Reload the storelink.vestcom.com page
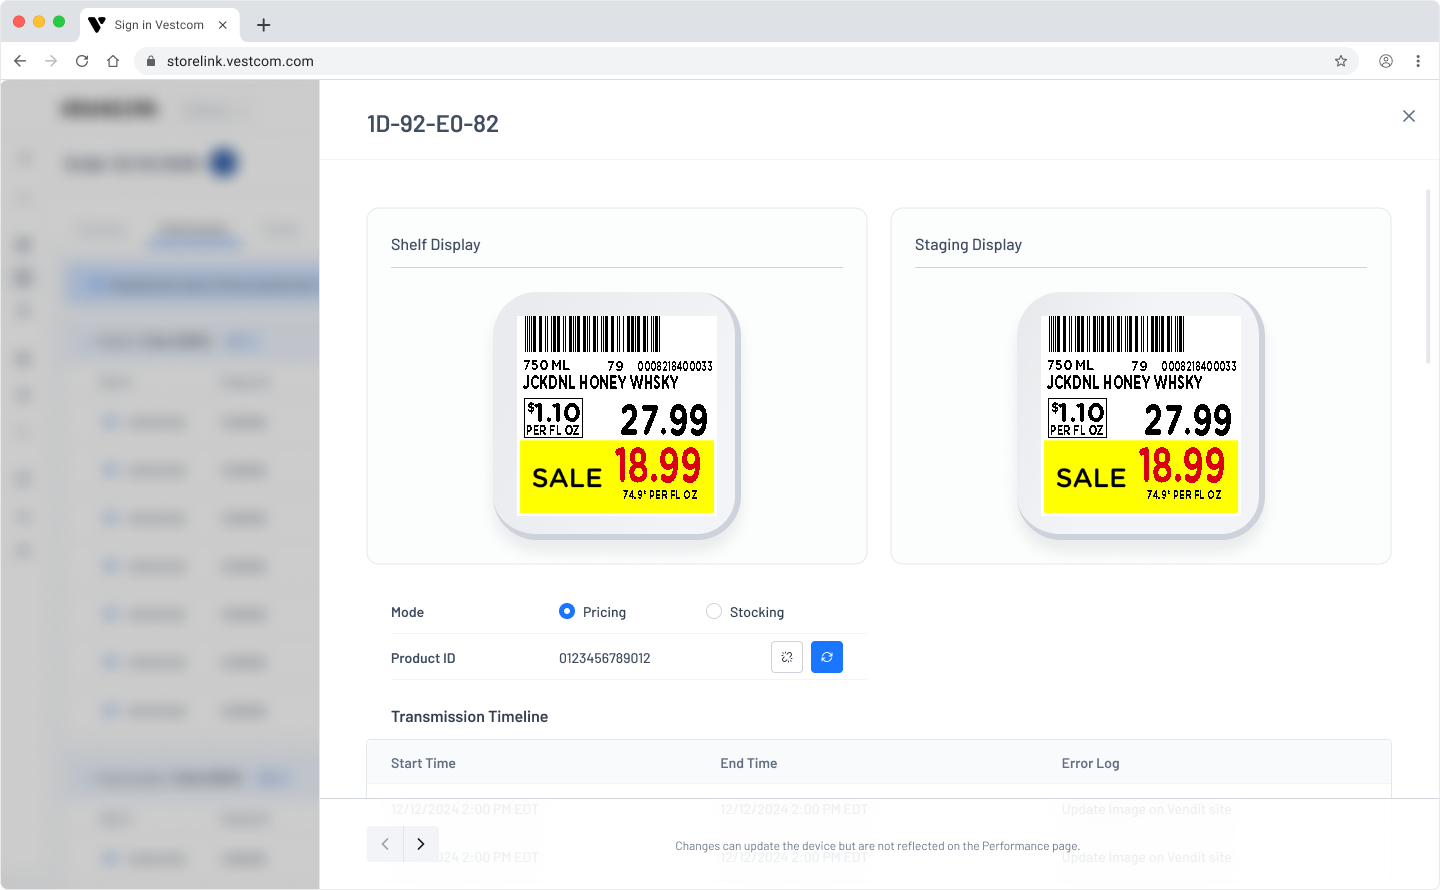Image resolution: width=1440 pixels, height=890 pixels. pyautogui.click(x=82, y=61)
